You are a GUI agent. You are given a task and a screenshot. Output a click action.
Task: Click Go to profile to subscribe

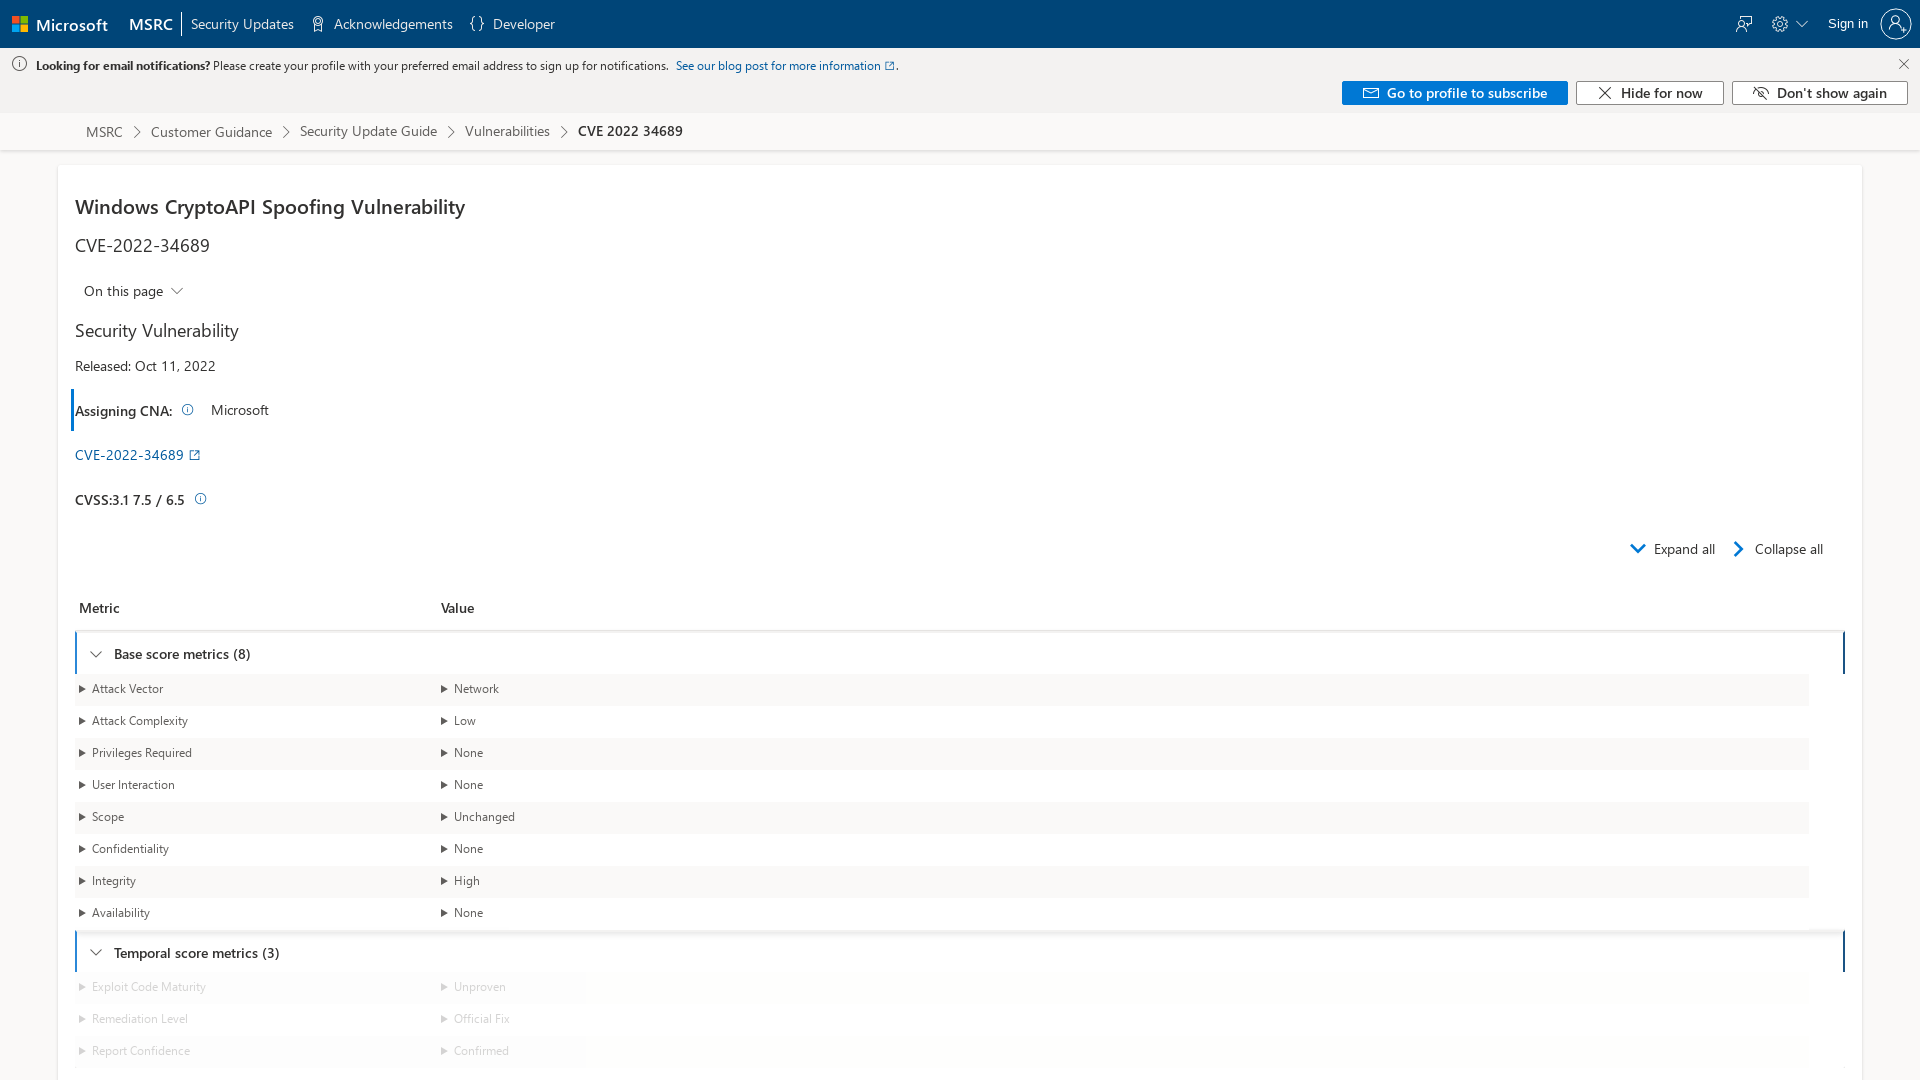1454,92
